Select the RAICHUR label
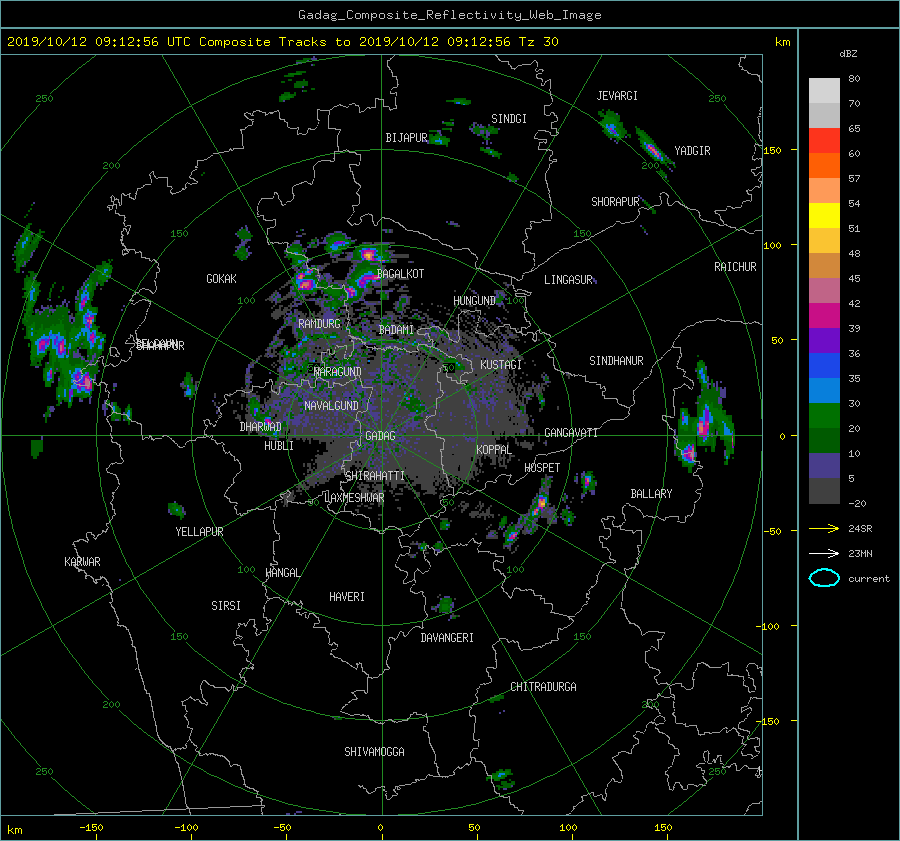This screenshot has width=900, height=841. point(735,267)
